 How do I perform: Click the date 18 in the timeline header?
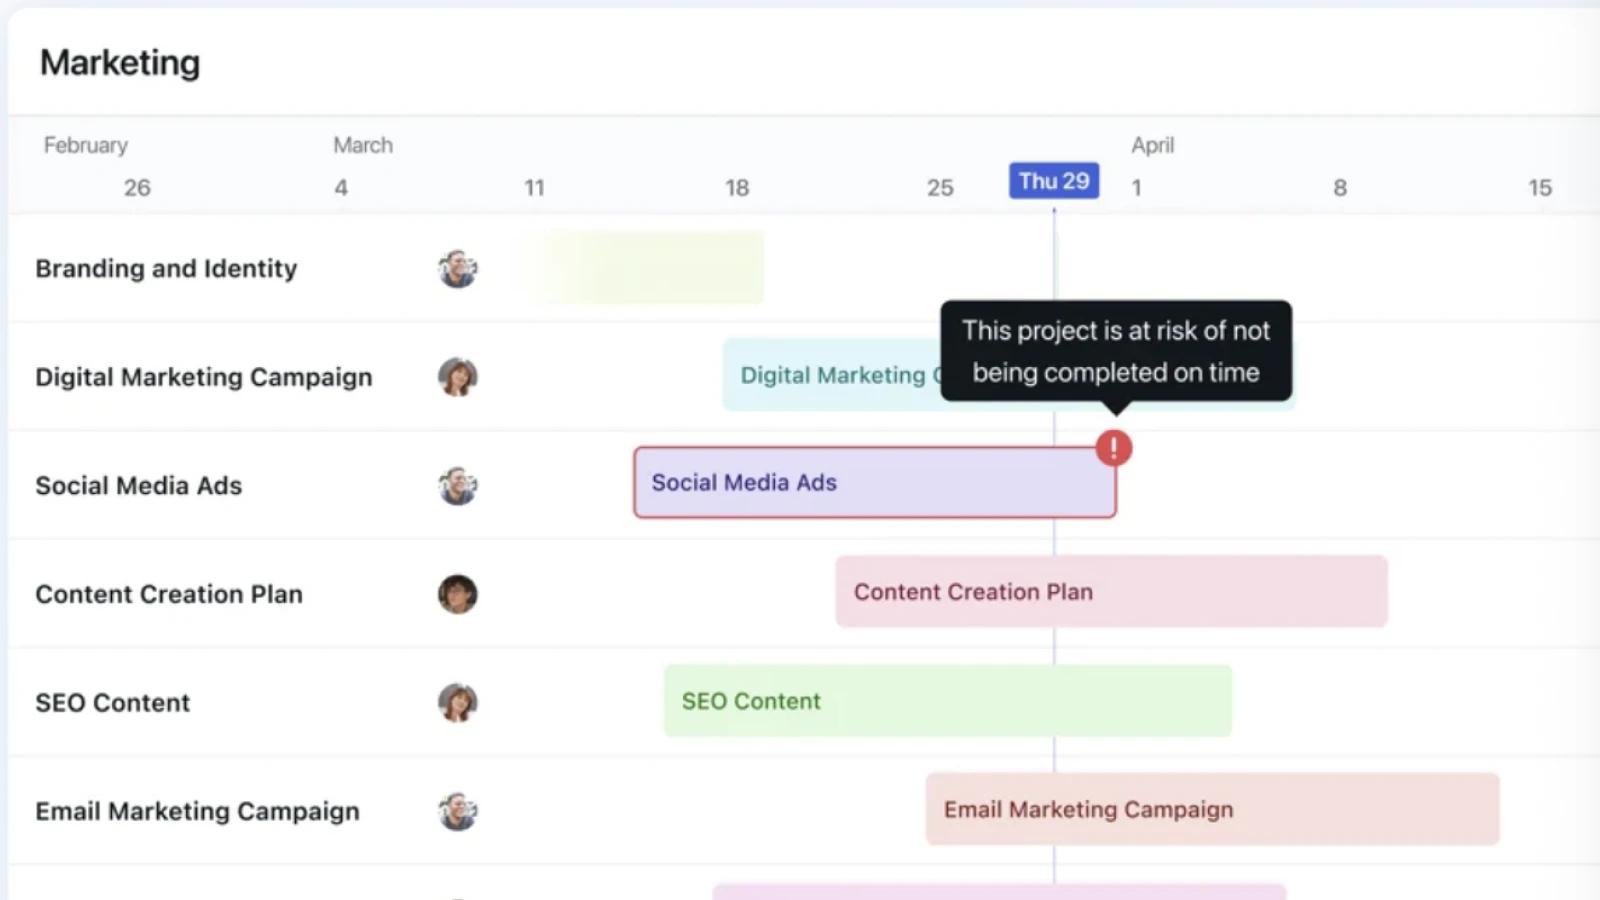point(737,188)
